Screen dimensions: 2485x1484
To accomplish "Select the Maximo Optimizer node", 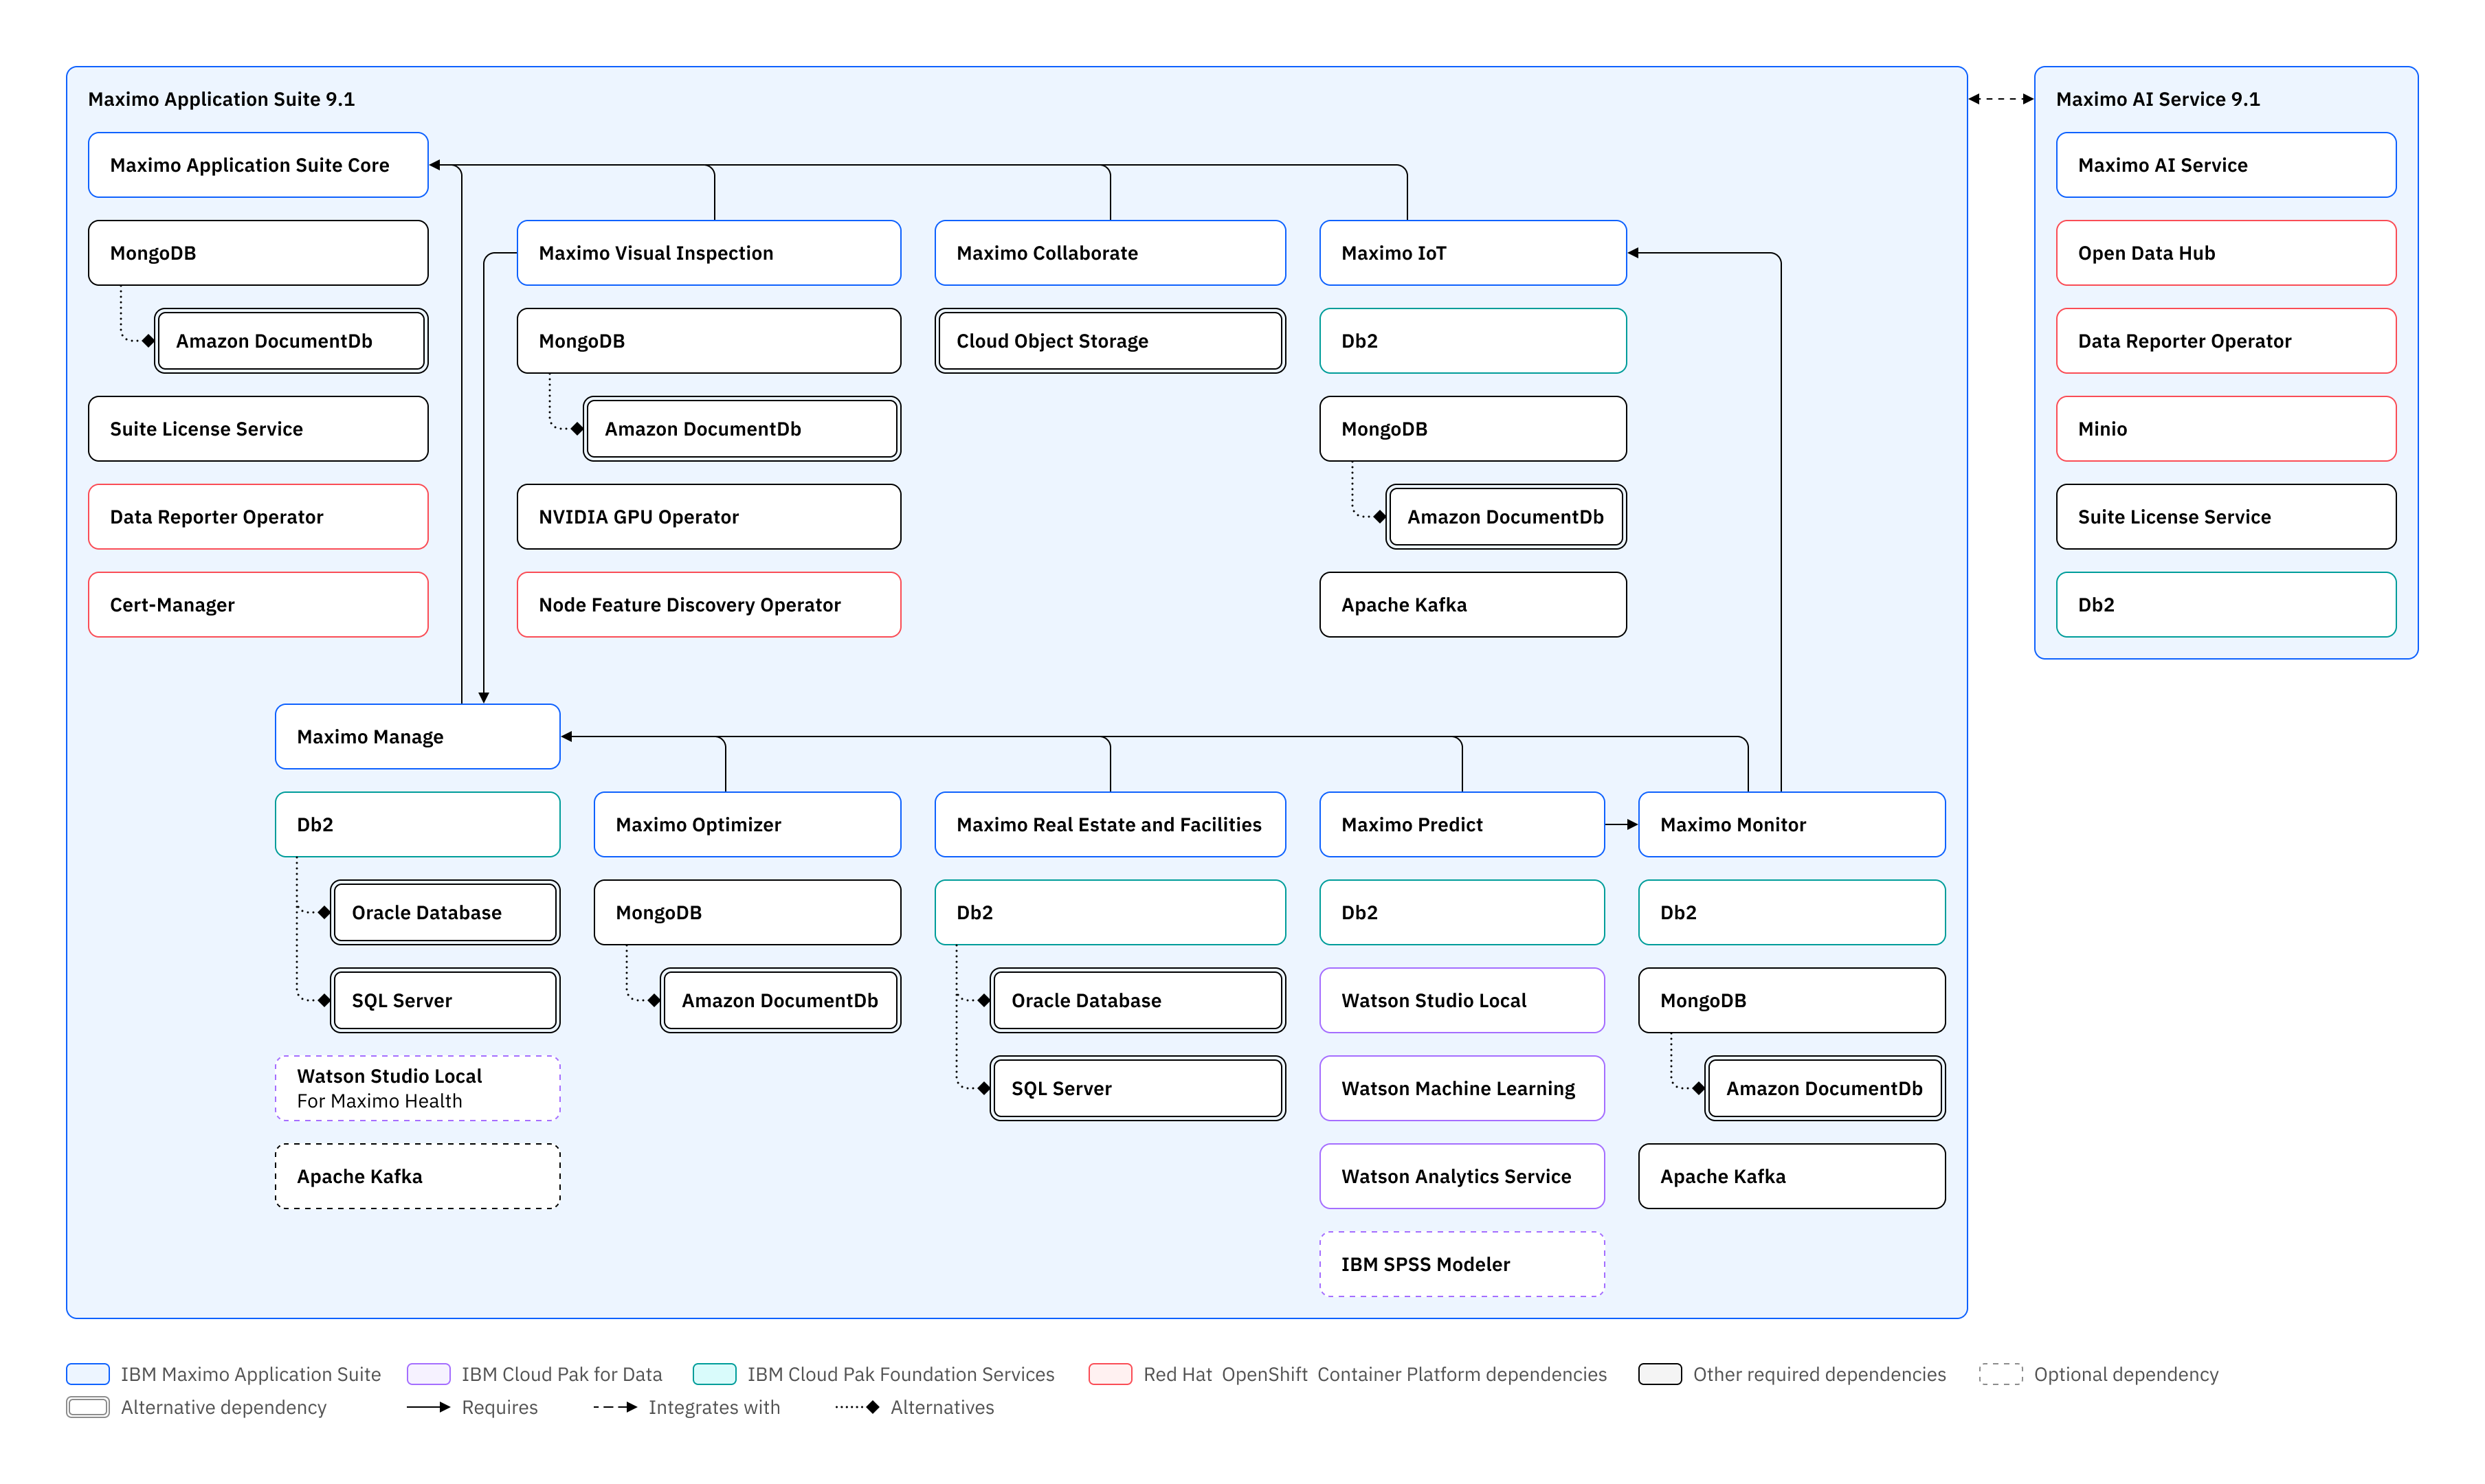I will (746, 825).
